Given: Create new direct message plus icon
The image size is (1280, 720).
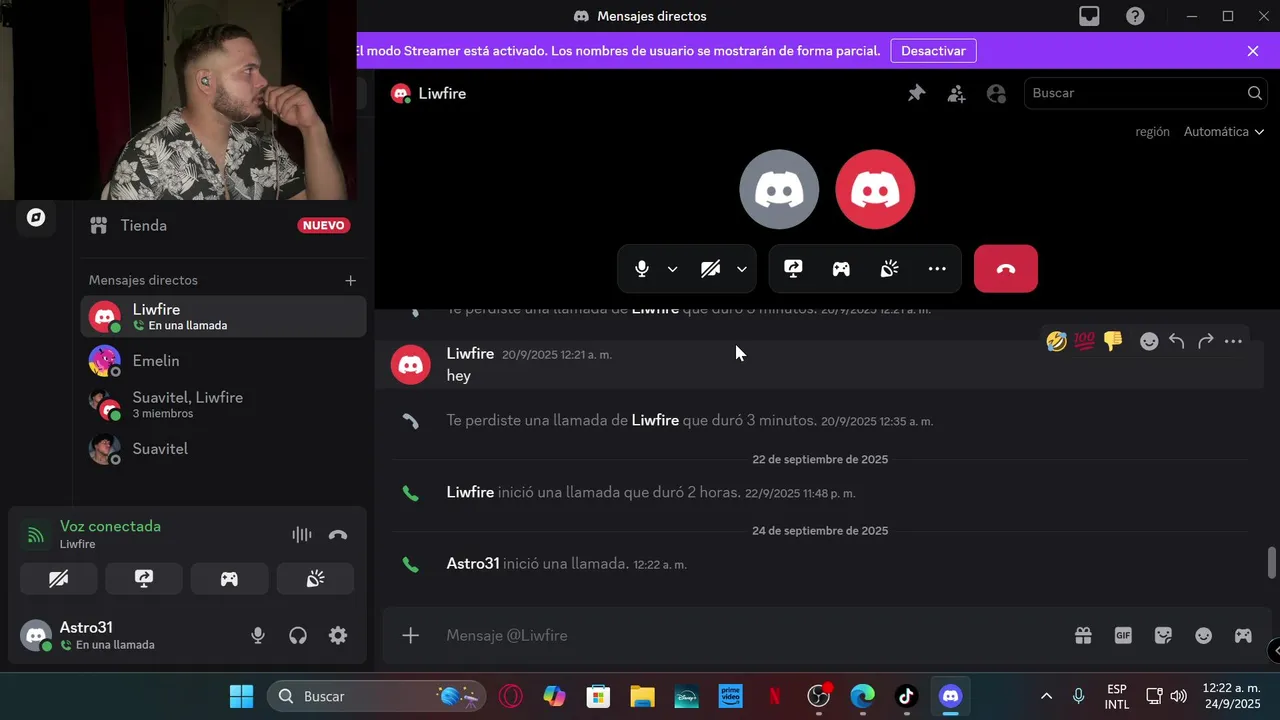Looking at the screenshot, I should pyautogui.click(x=350, y=281).
